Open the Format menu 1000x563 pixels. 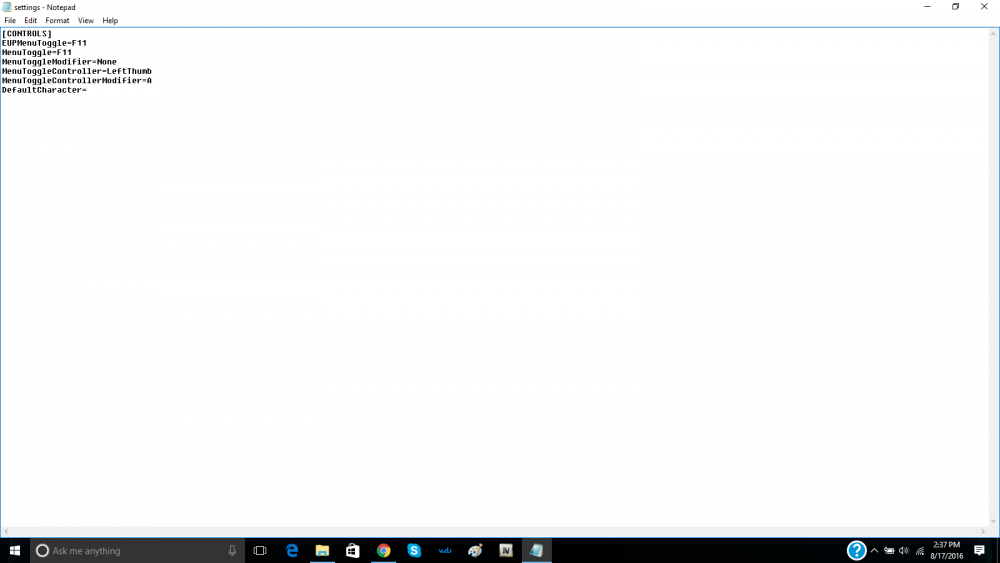[x=57, y=20]
